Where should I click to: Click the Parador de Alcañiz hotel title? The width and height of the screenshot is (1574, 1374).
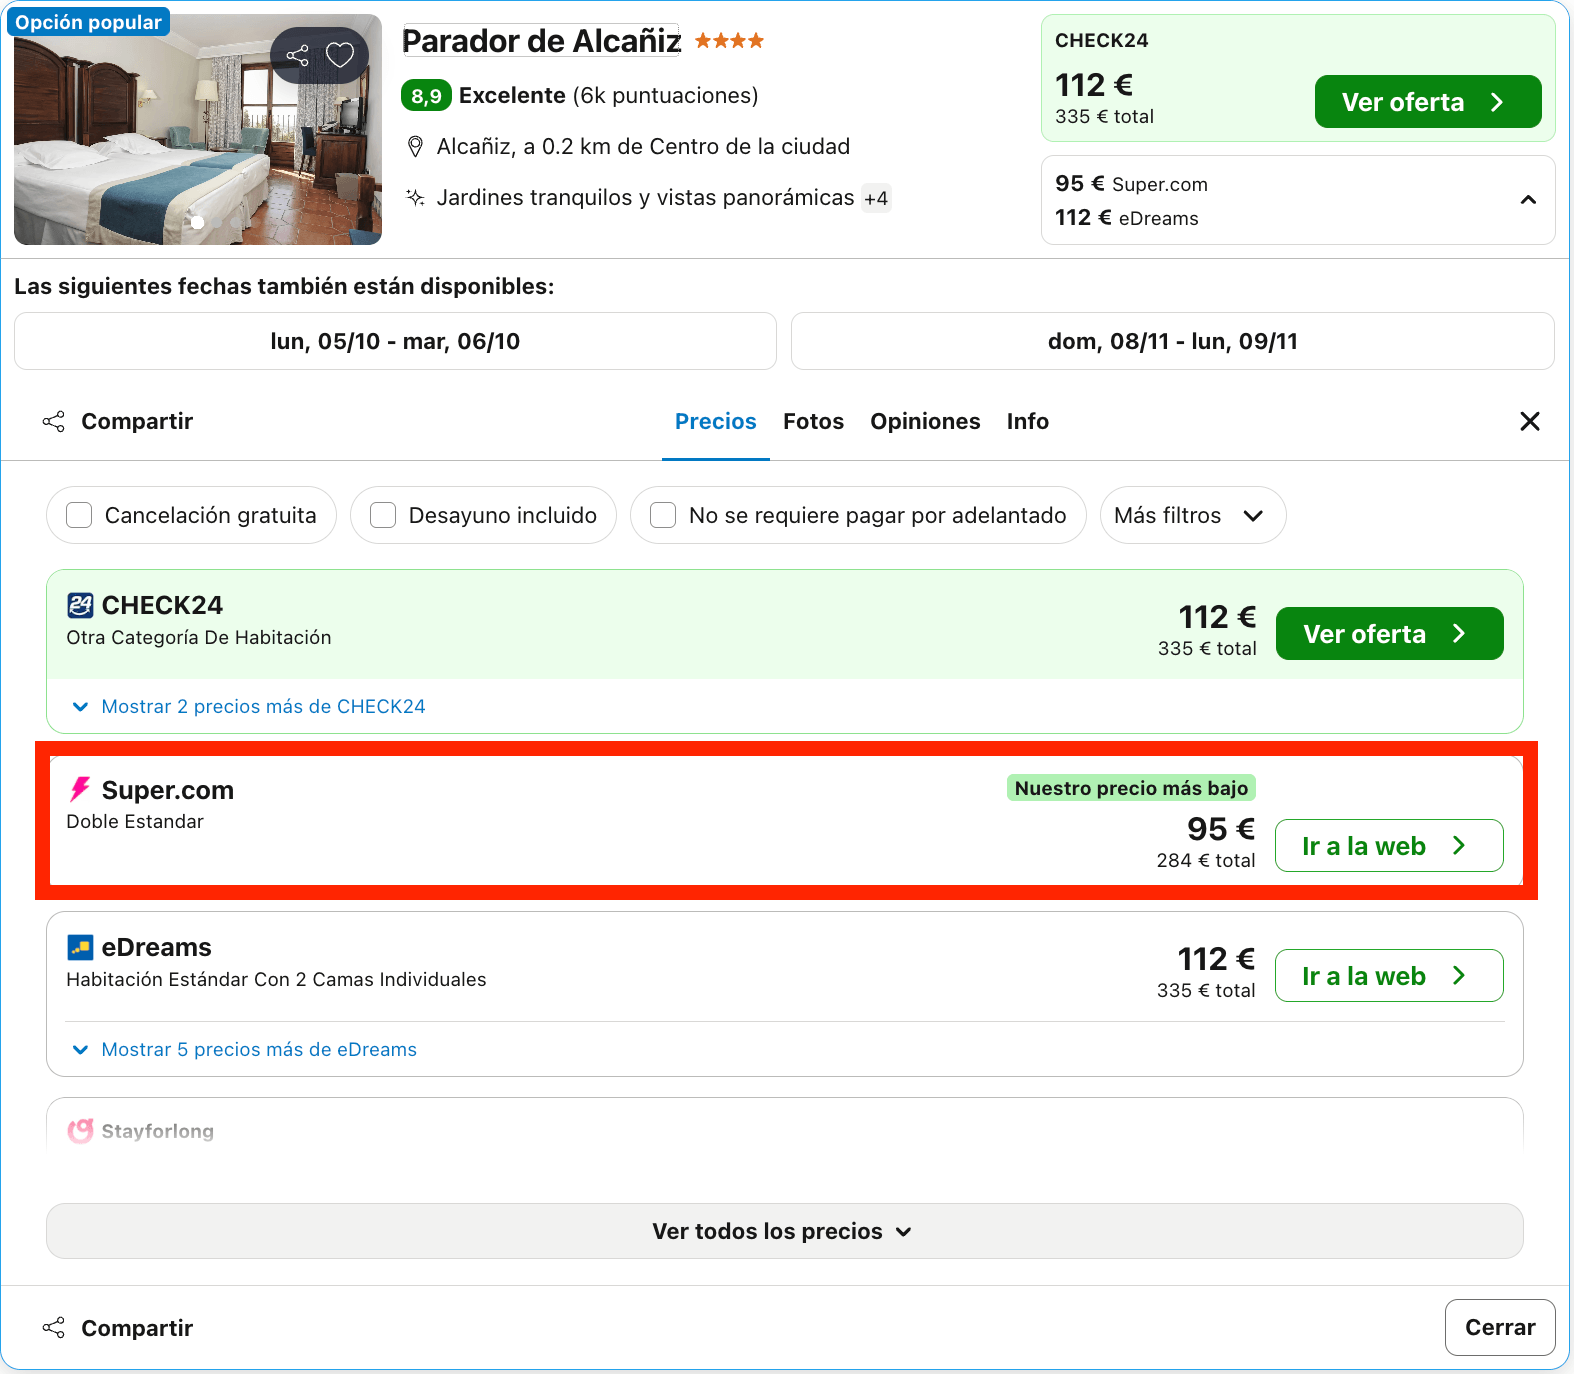tap(541, 41)
